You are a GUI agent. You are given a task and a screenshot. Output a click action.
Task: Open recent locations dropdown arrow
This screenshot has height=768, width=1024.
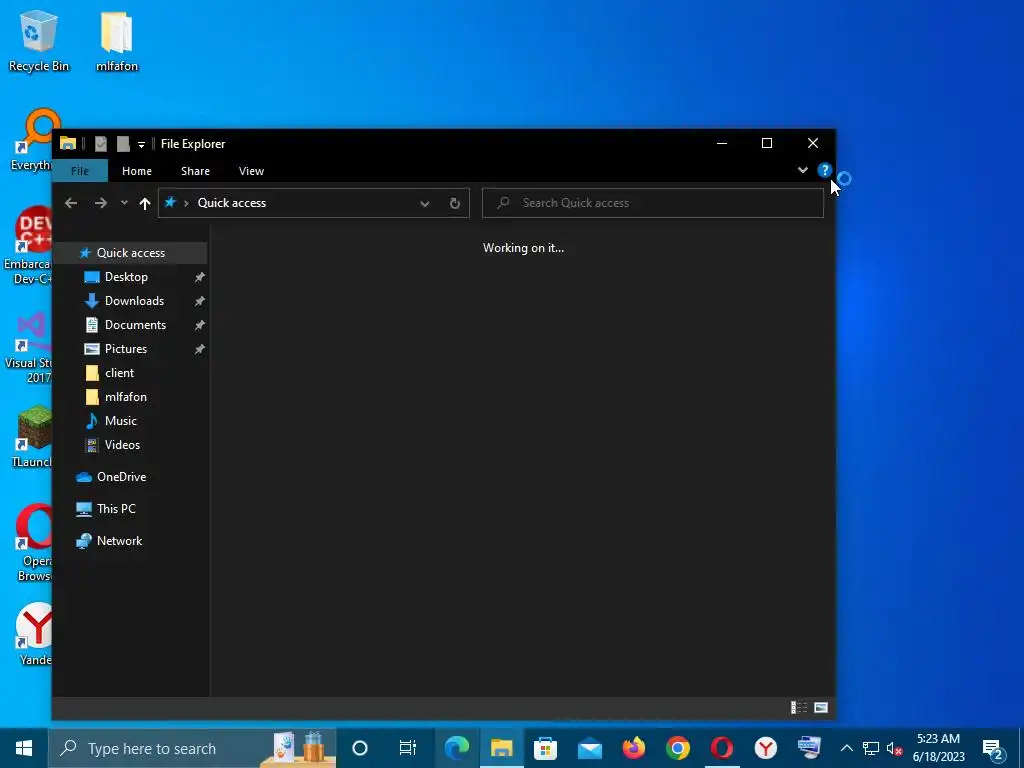[x=124, y=203]
